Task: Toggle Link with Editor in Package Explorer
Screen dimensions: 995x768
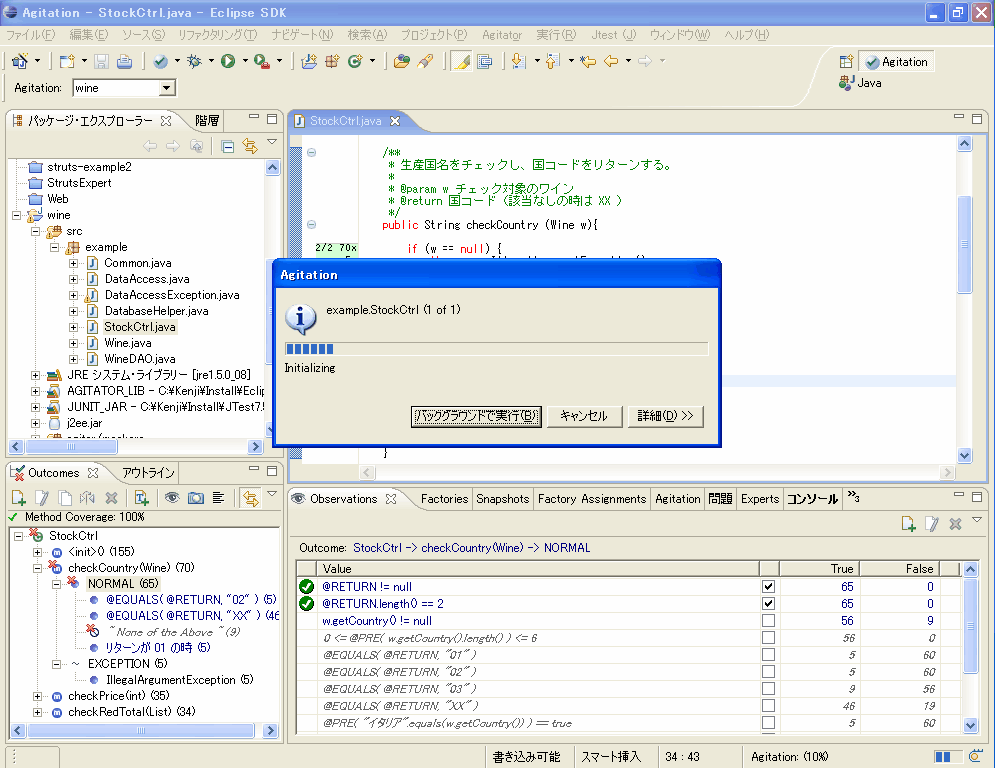Action: [250, 147]
